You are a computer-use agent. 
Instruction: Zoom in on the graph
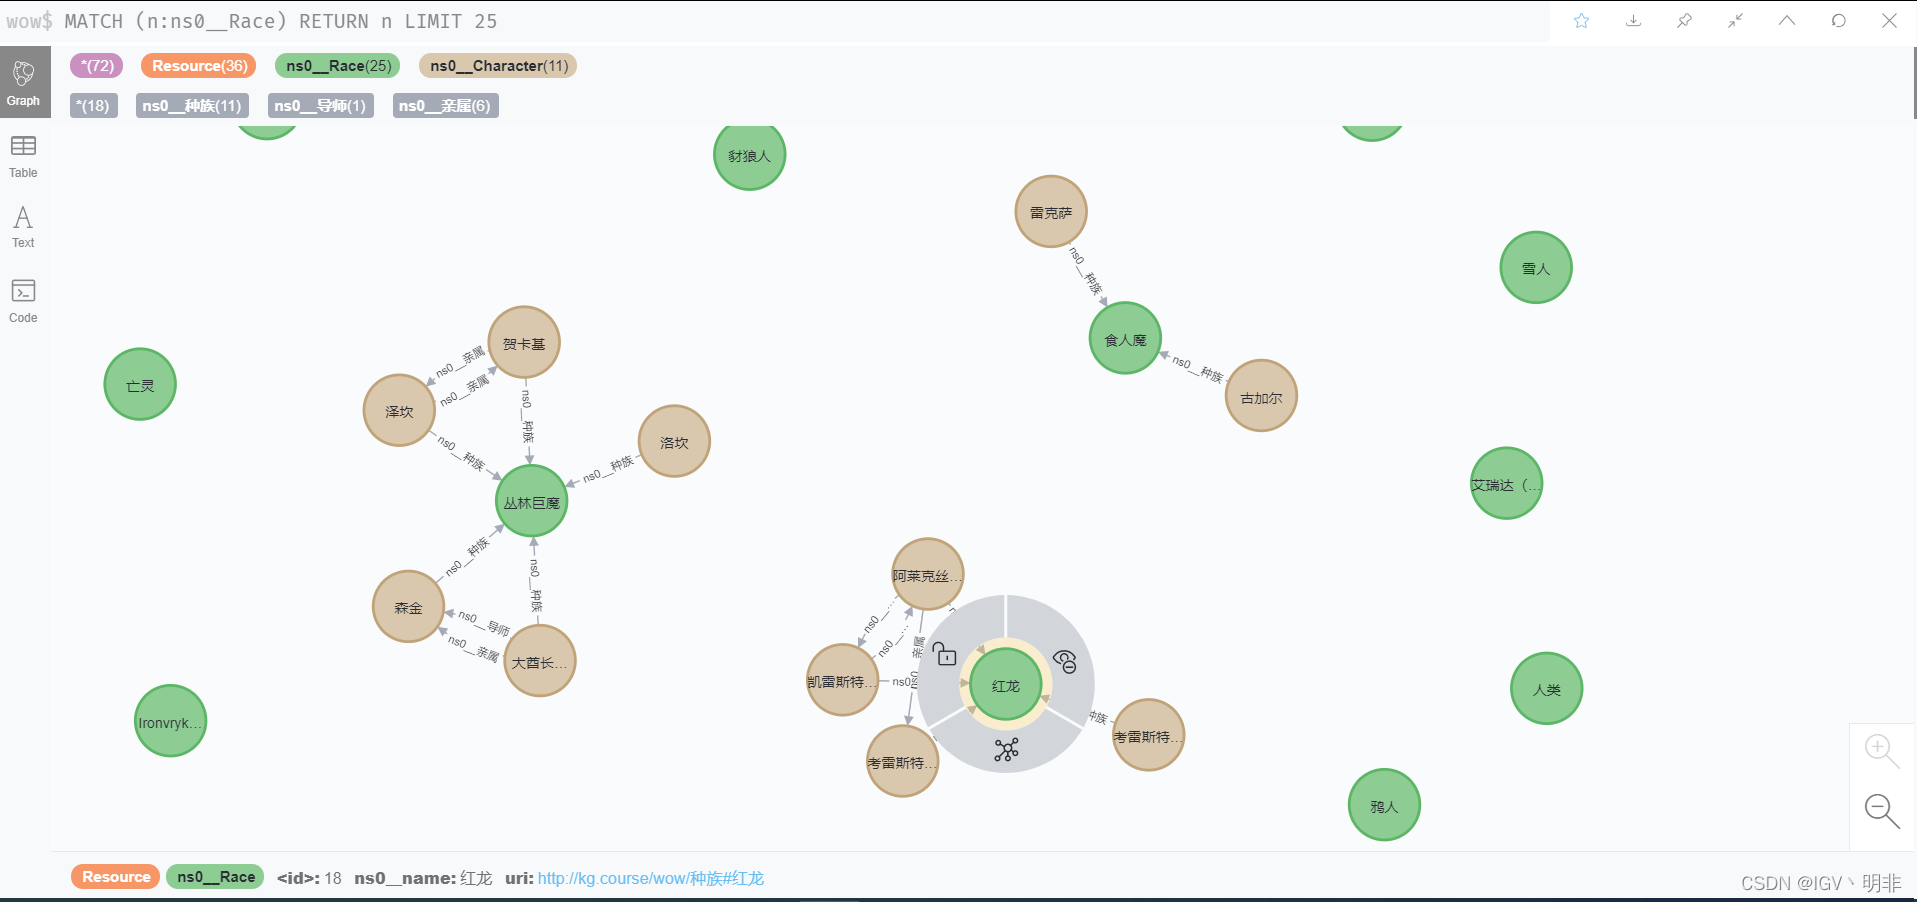[1881, 750]
